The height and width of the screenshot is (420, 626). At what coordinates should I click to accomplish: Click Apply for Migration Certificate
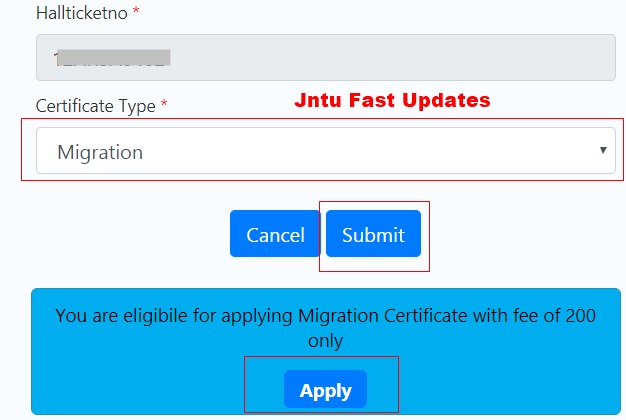(x=325, y=389)
